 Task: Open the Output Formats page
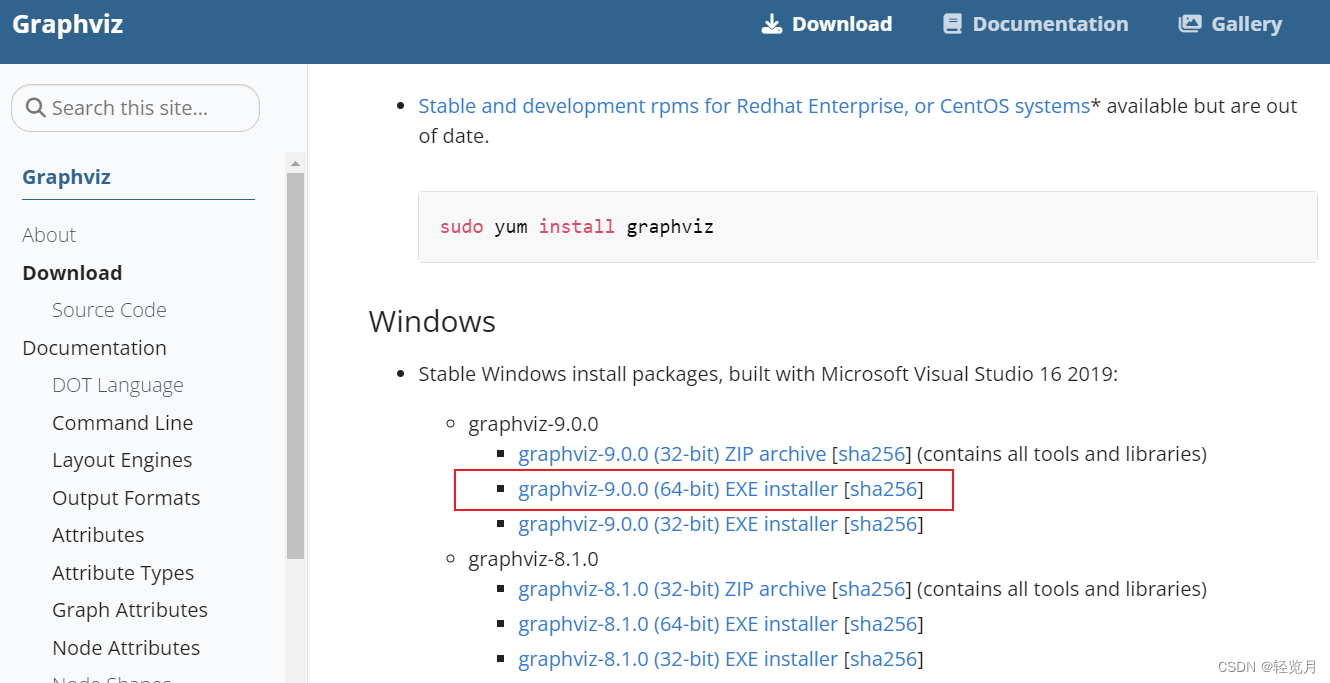pyautogui.click(x=126, y=497)
